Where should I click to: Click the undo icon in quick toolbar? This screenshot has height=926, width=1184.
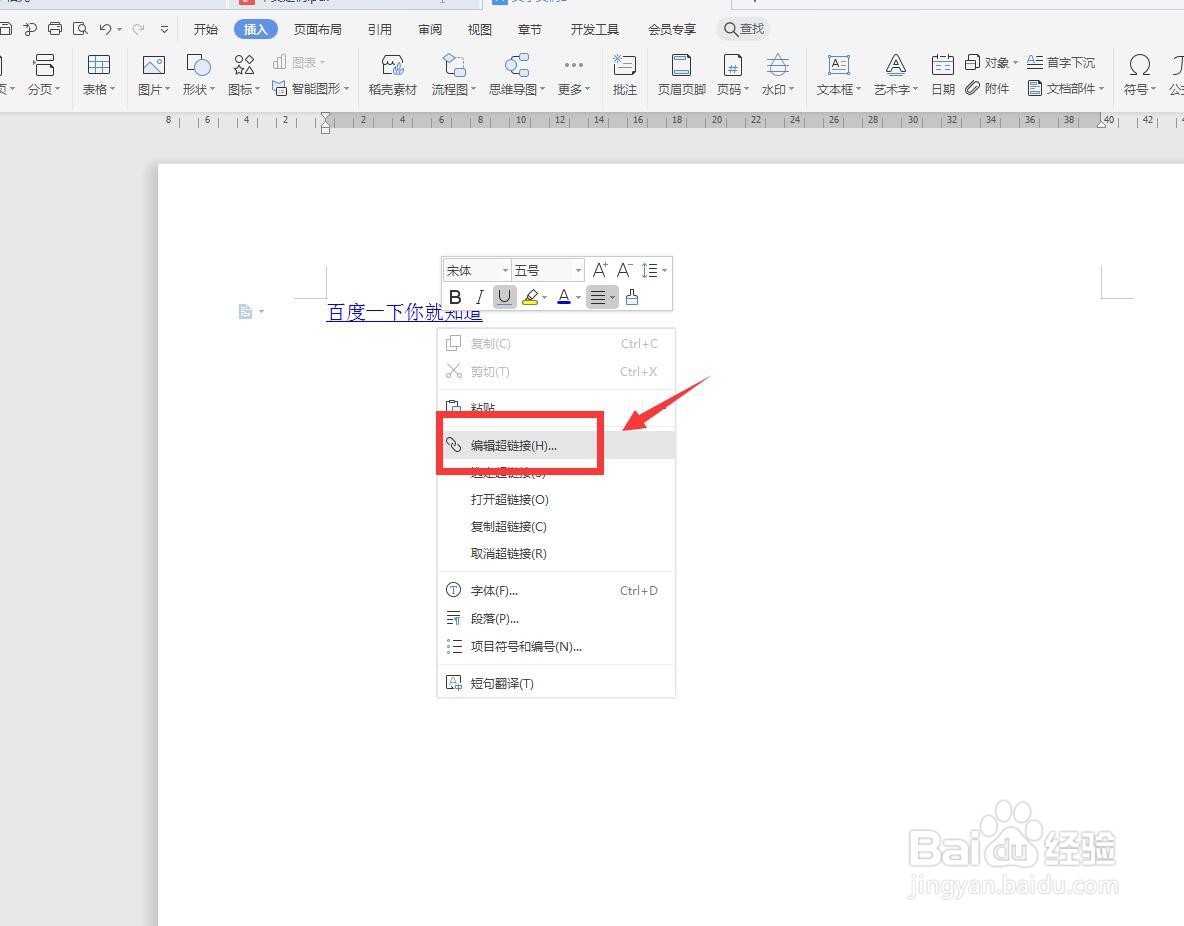(105, 29)
